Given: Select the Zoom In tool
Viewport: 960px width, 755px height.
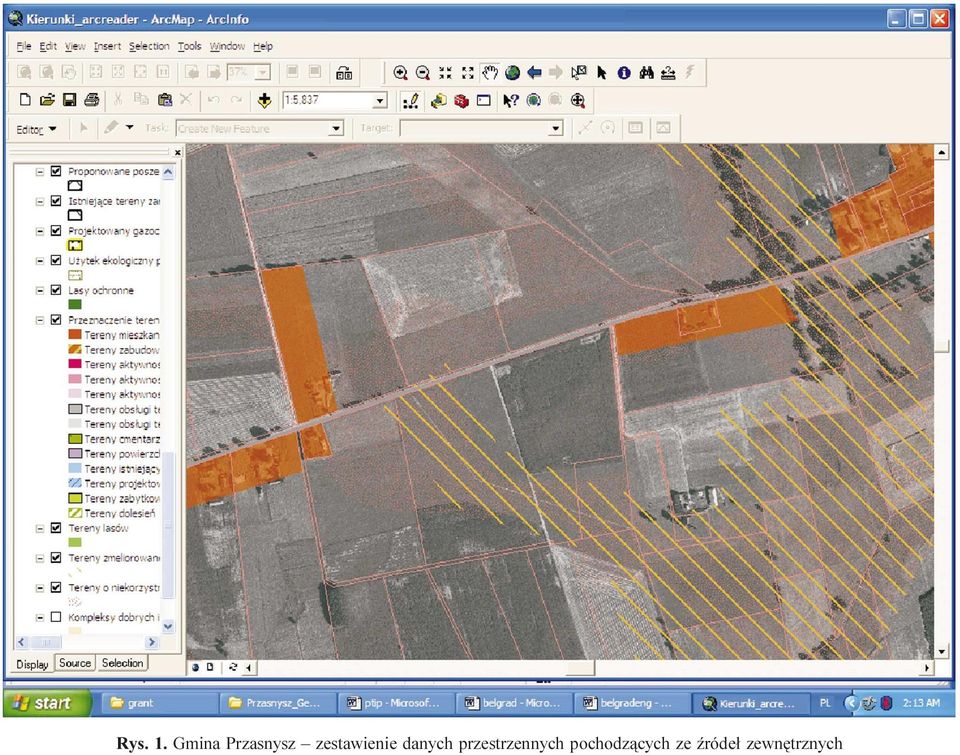Looking at the screenshot, I should coord(400,73).
